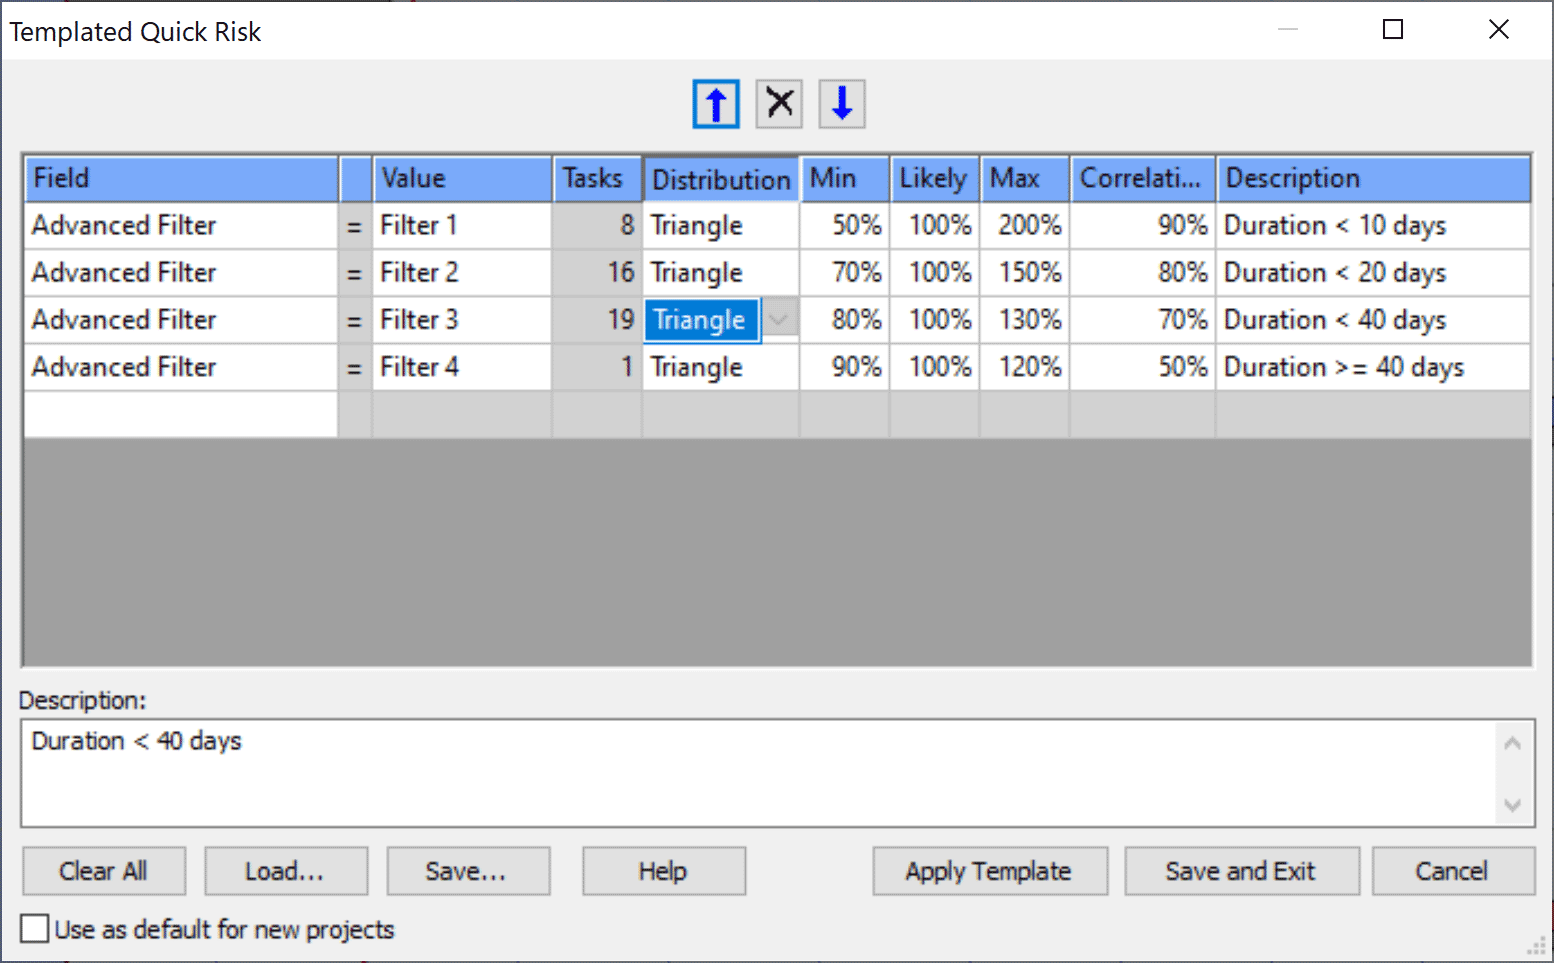Open the Filter 3 distribution dropdown arrow
Viewport: 1554px width, 963px height.
click(779, 320)
